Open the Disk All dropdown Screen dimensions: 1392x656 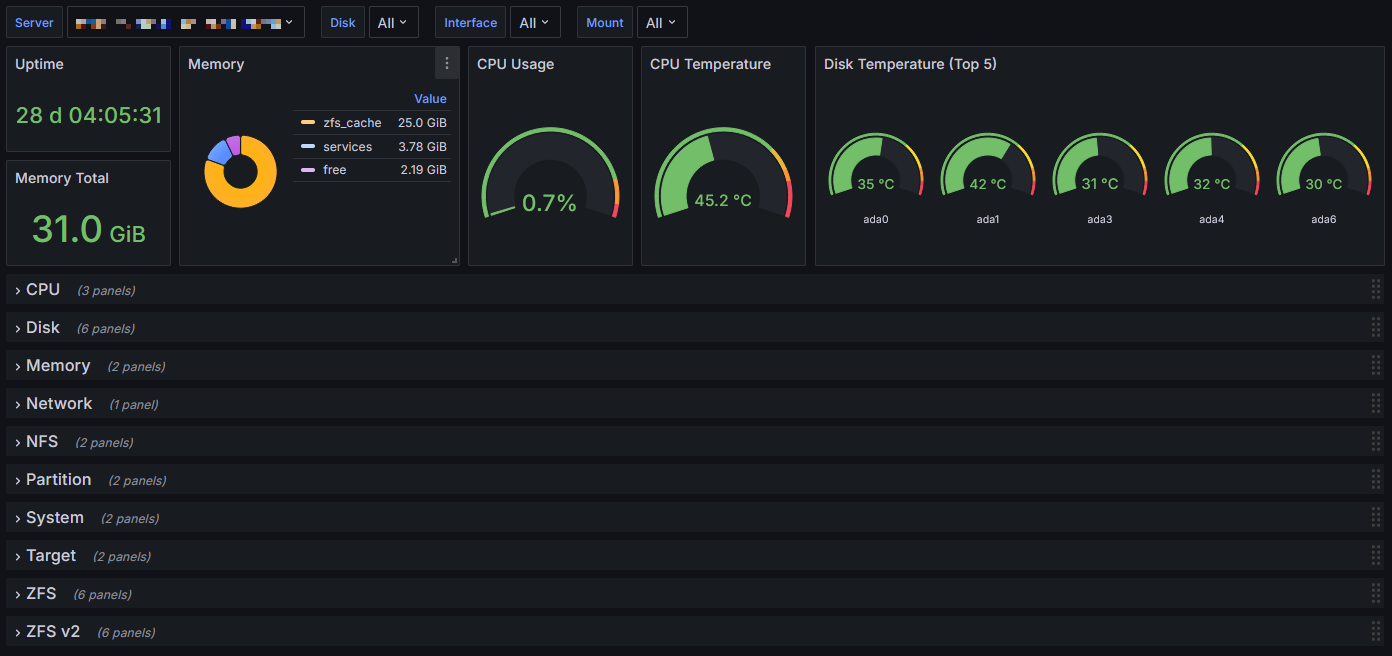tap(394, 22)
